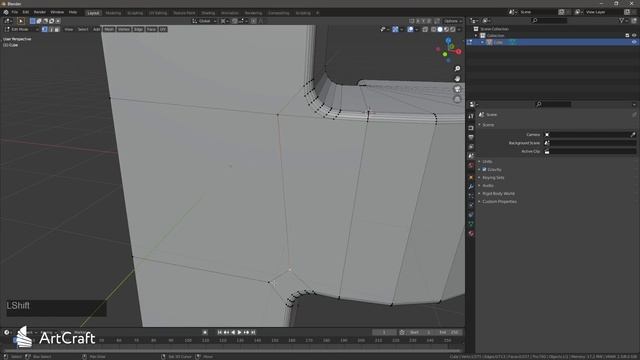Switch to the Layout workspace tab
The image size is (640, 360).
pyautogui.click(x=93, y=13)
